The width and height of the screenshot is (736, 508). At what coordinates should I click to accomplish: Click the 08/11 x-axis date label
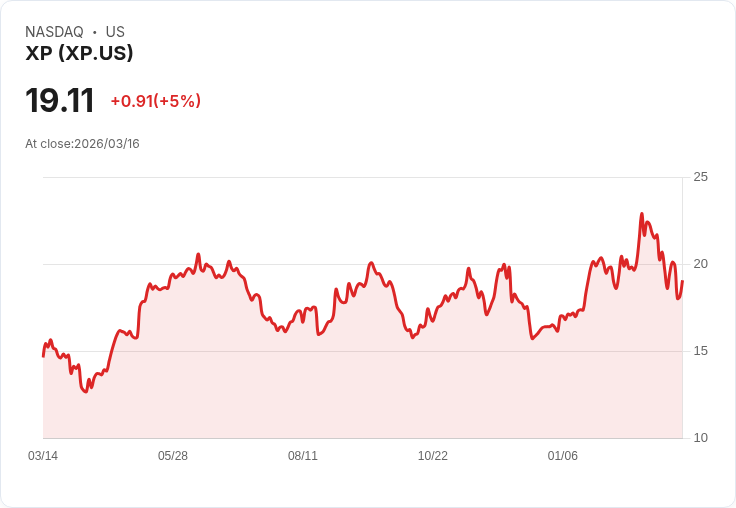[x=303, y=456]
